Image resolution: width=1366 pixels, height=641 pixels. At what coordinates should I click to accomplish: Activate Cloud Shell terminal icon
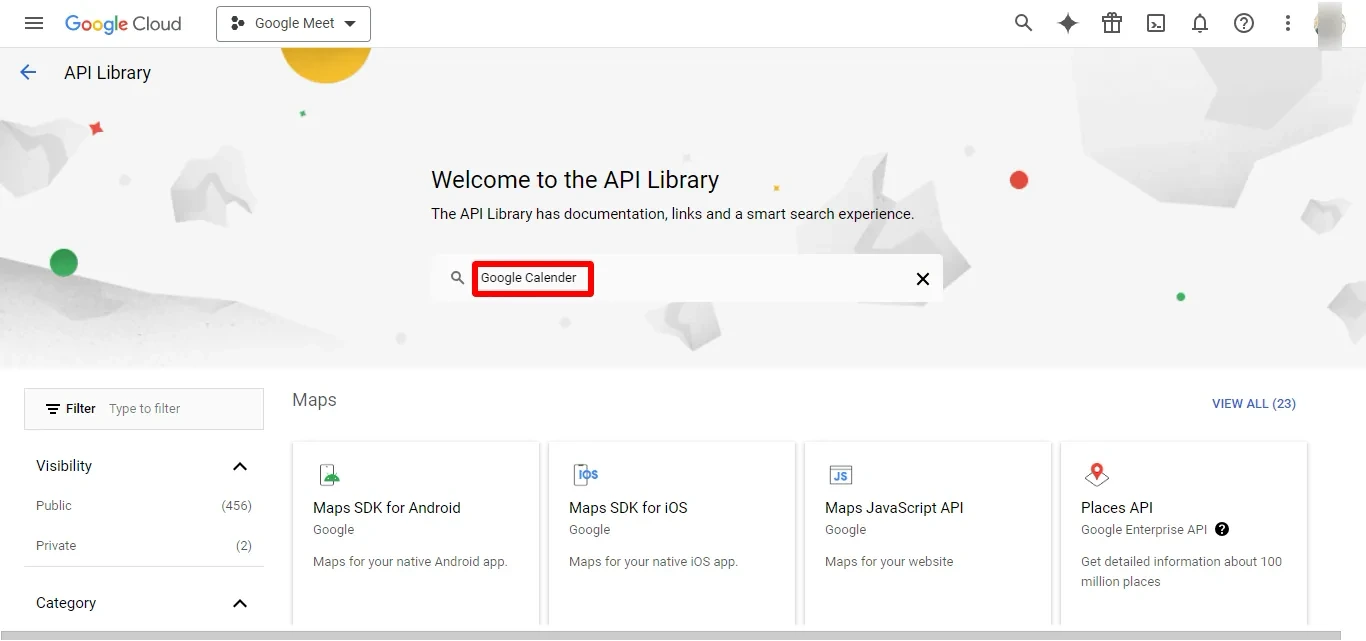(1156, 23)
